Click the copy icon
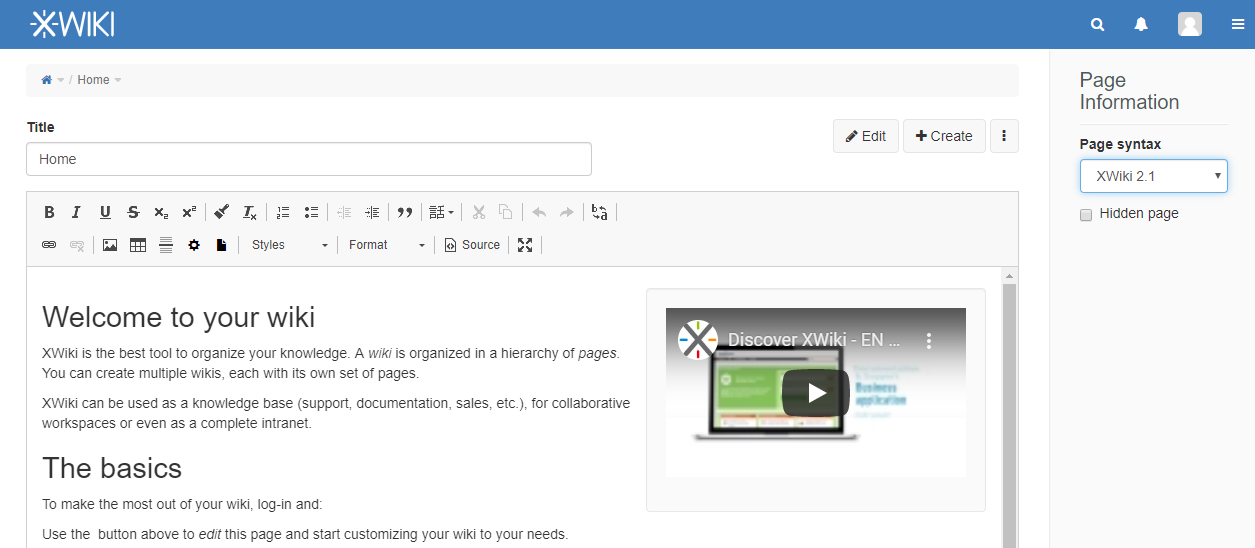The height and width of the screenshot is (548, 1255). pos(506,212)
